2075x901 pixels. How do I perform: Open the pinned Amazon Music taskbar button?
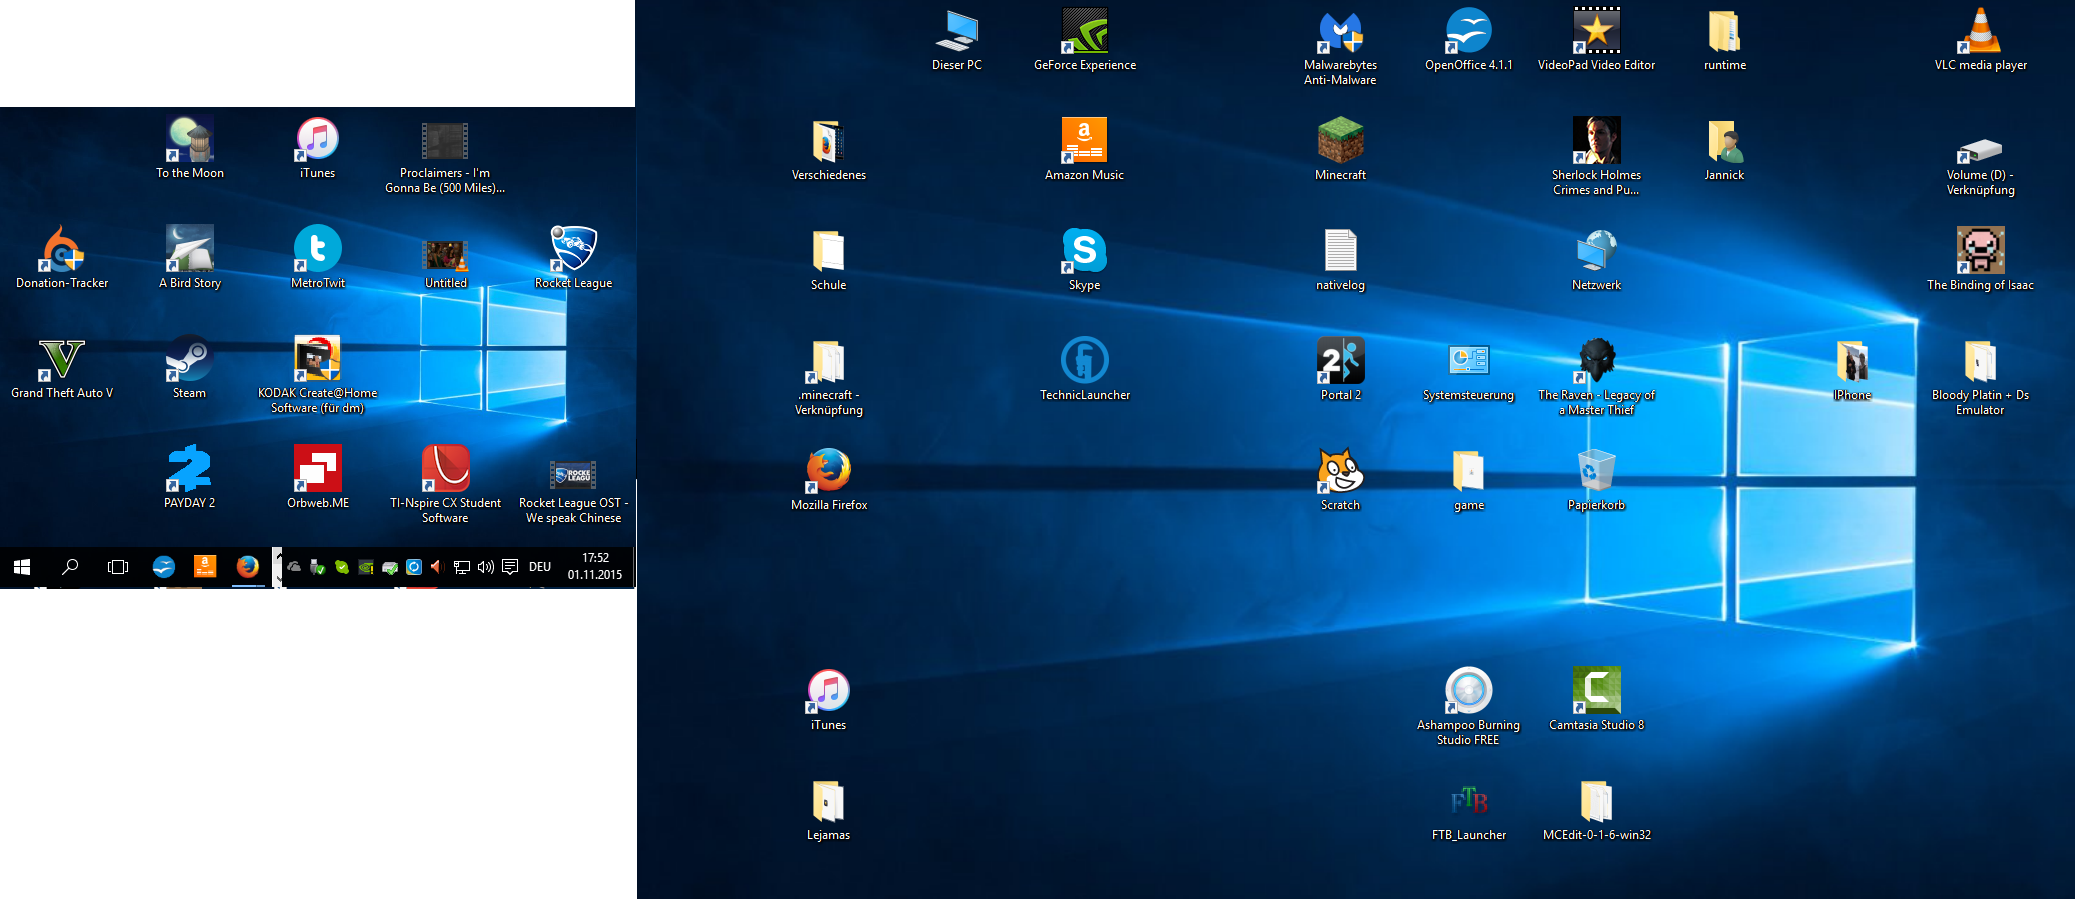coord(204,567)
